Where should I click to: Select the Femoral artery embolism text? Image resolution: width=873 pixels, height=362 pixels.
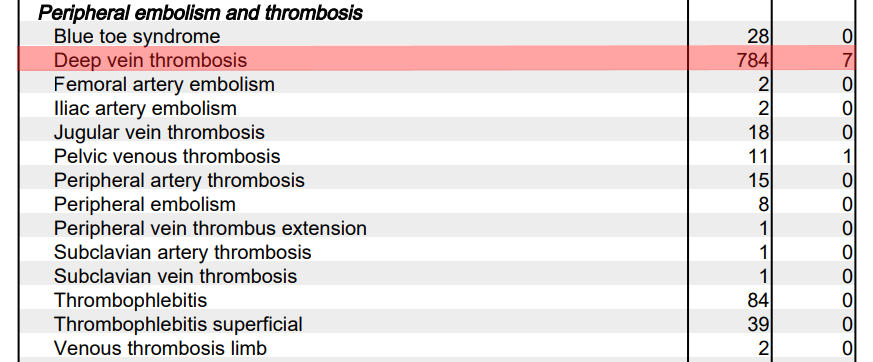coord(164,85)
